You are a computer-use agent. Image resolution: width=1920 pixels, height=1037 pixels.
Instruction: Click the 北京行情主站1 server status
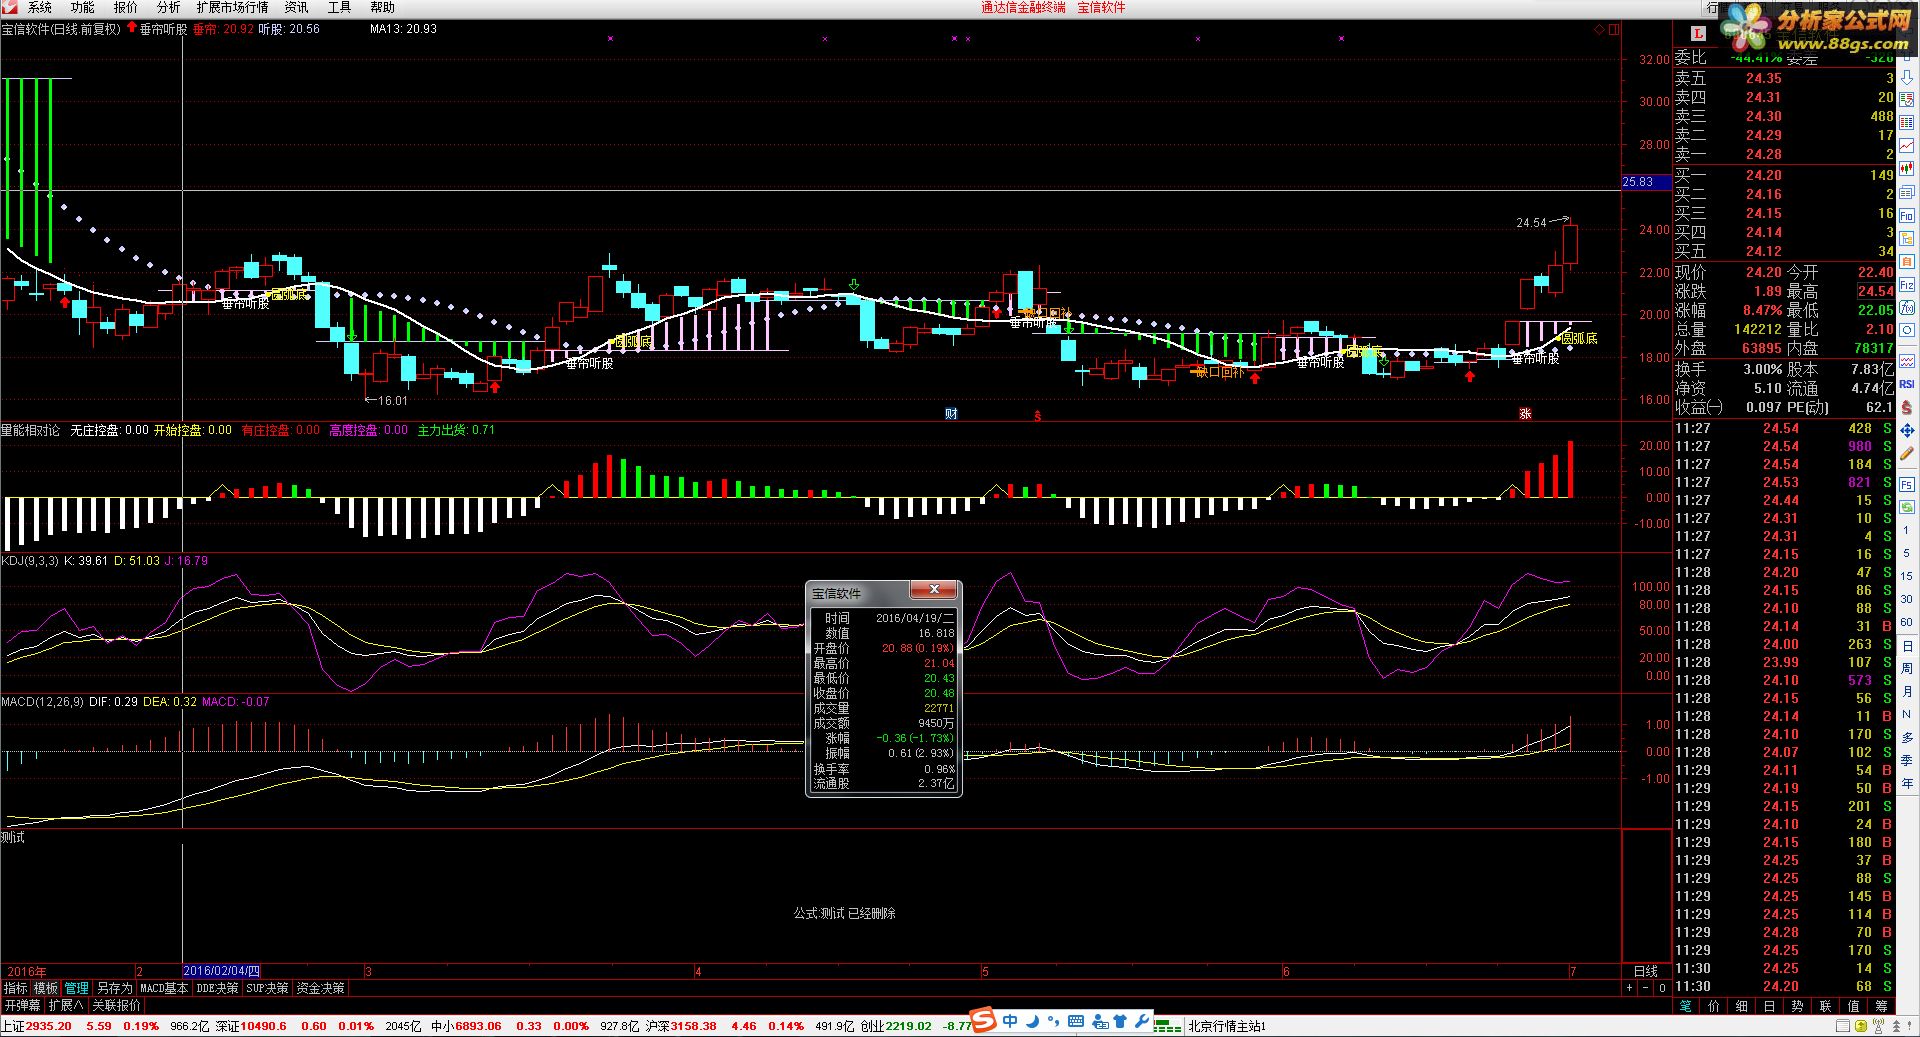click(1227, 1026)
